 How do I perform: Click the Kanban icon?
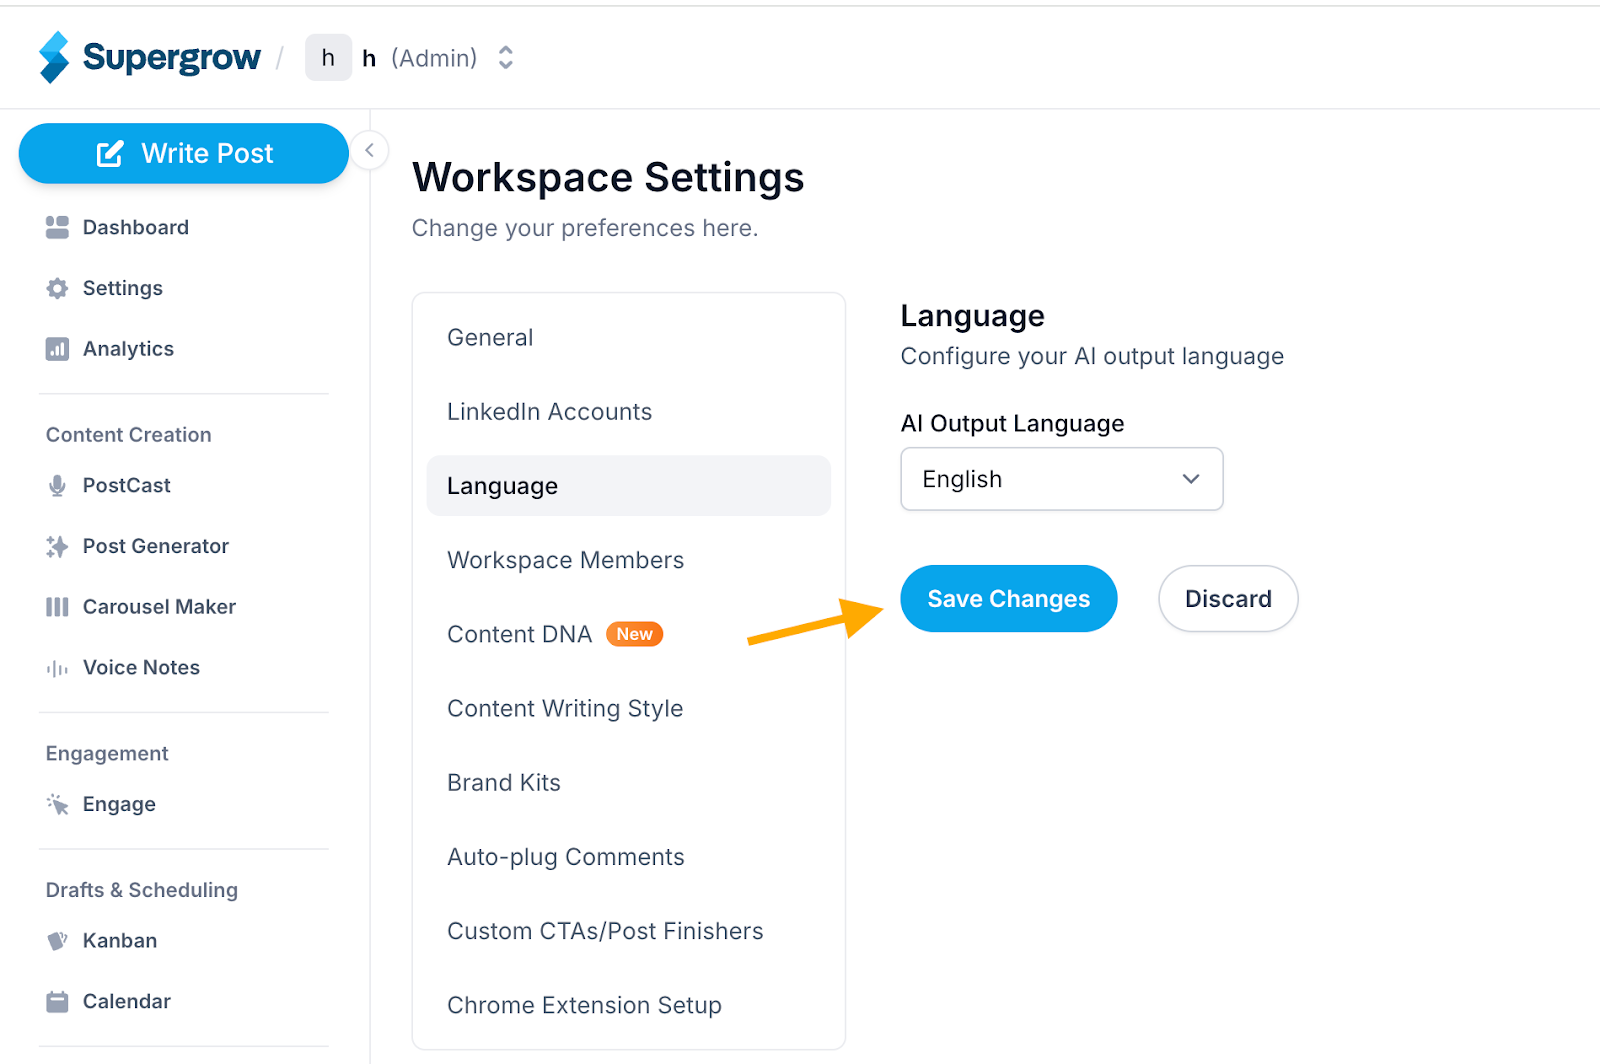click(57, 941)
